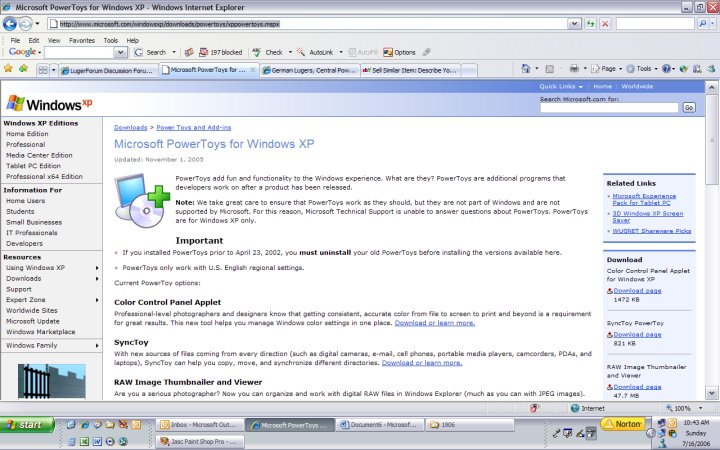The image size is (720, 450).
Task: Click the Internet zone globe in the status bar
Action: pos(574,408)
